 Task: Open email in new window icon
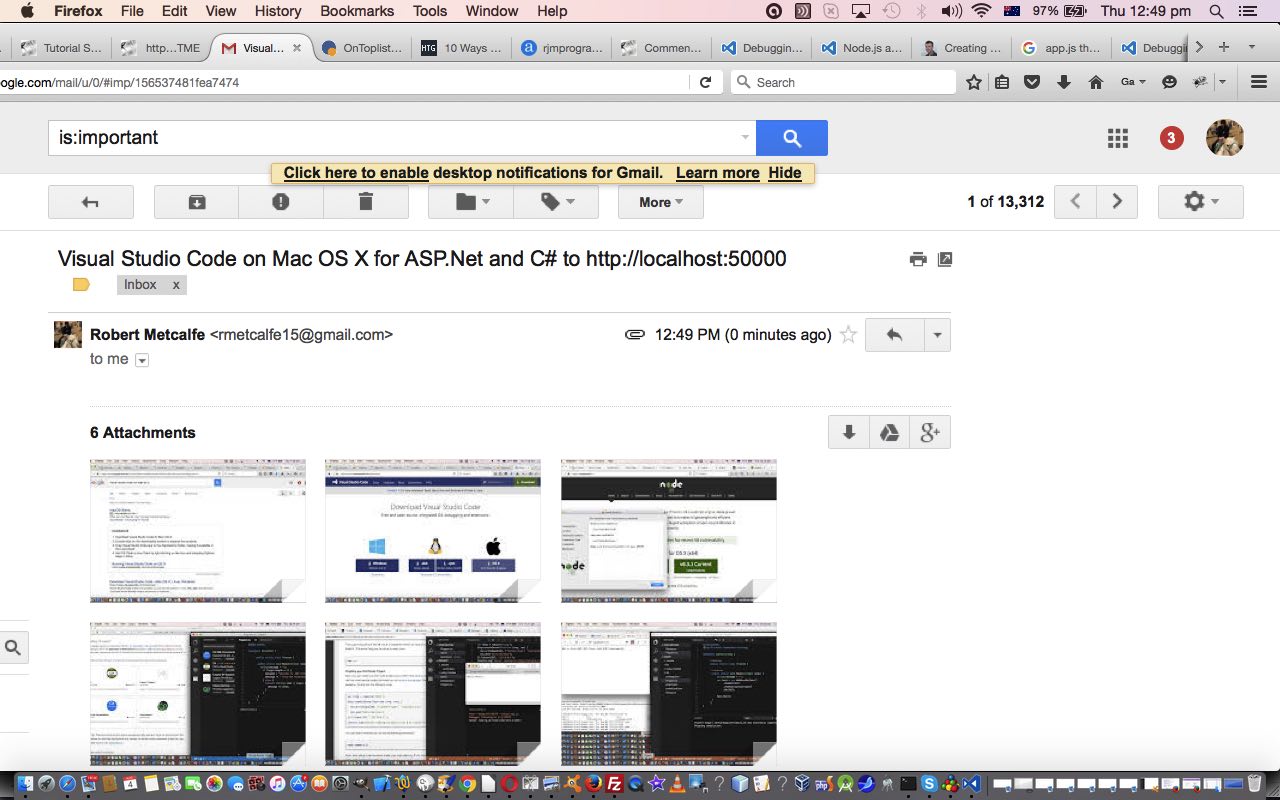pyautogui.click(x=945, y=259)
